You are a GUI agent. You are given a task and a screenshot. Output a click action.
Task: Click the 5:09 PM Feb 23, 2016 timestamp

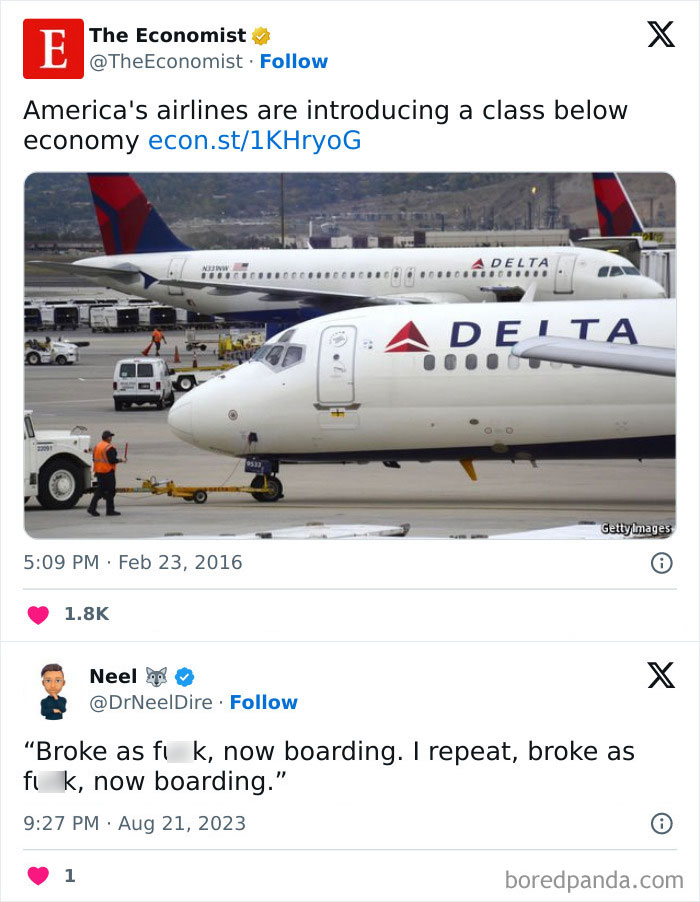point(133,563)
